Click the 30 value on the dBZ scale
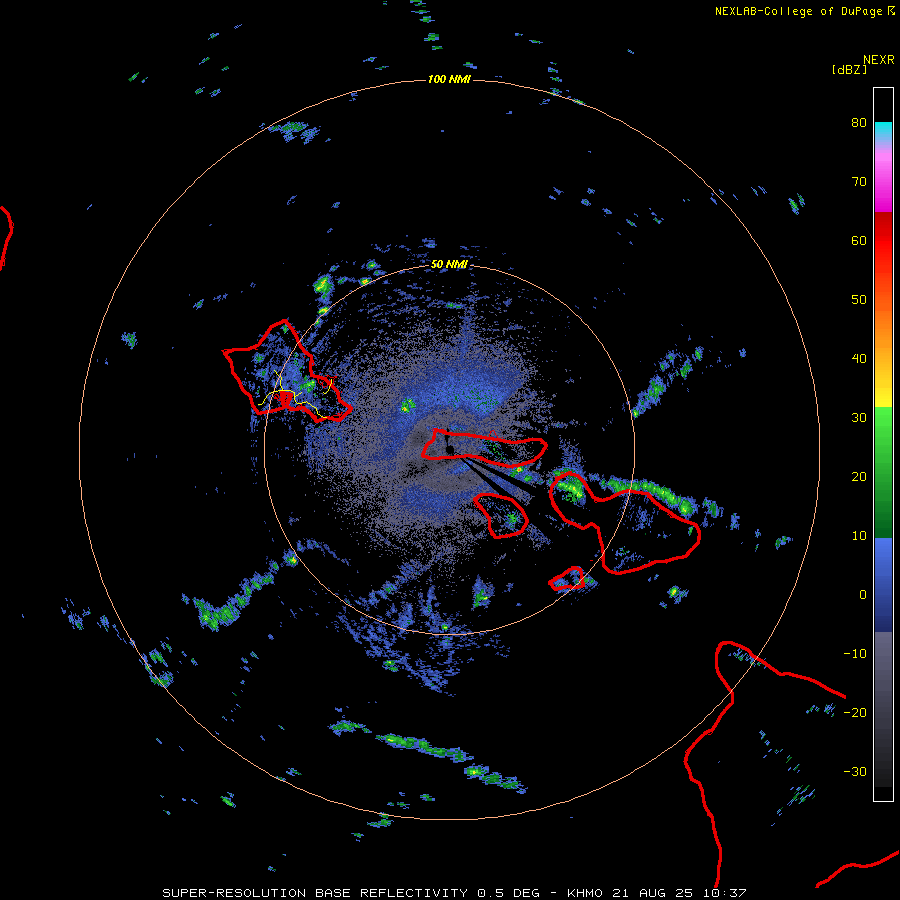The width and height of the screenshot is (900, 900). [859, 418]
